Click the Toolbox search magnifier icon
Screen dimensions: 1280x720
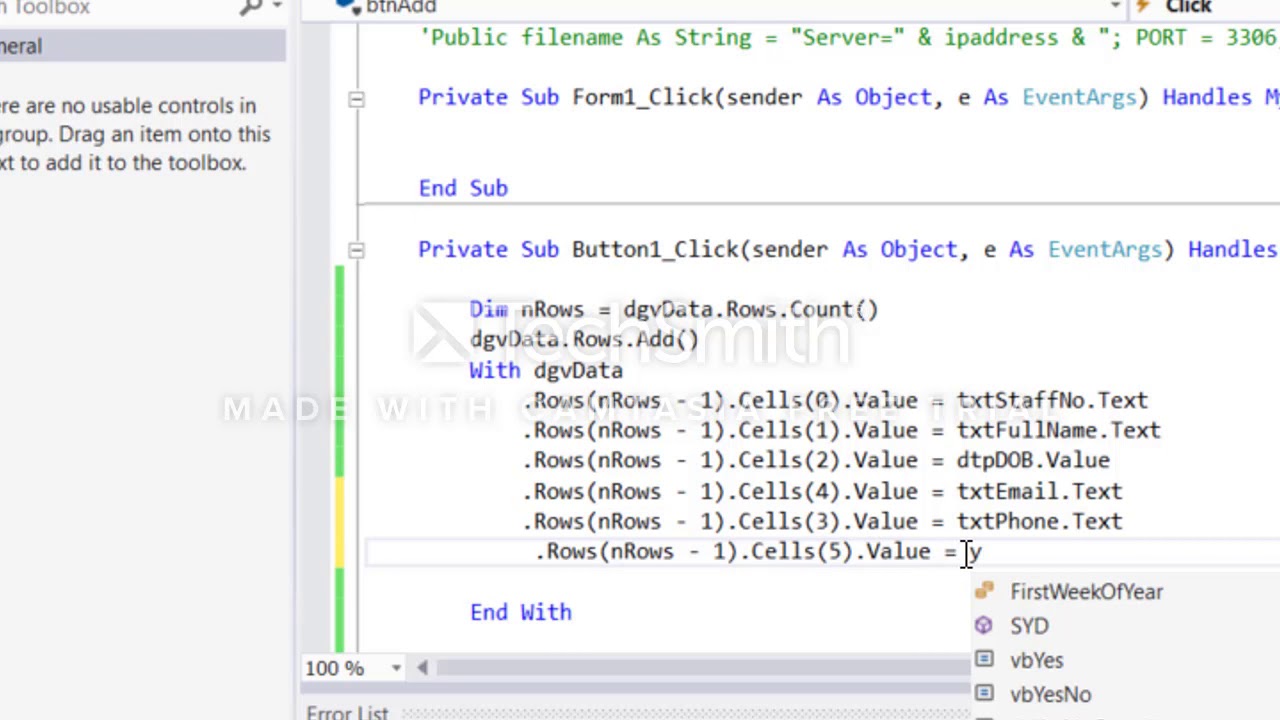tap(251, 7)
